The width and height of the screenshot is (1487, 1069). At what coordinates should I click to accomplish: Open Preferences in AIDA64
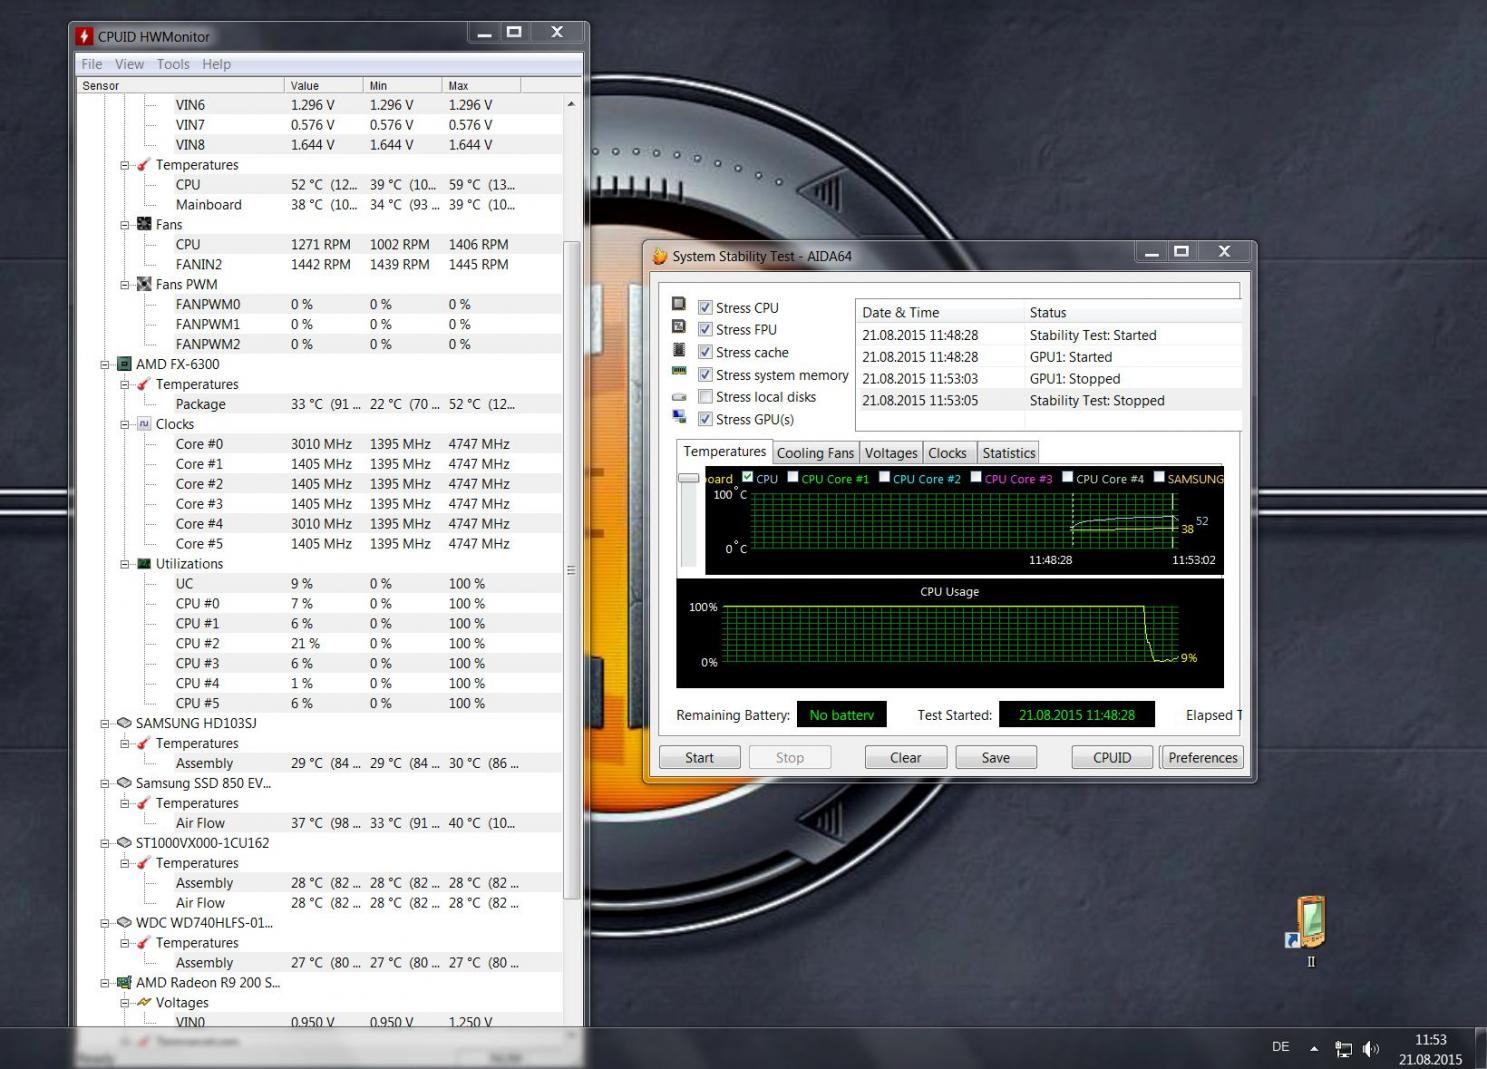[1202, 757]
